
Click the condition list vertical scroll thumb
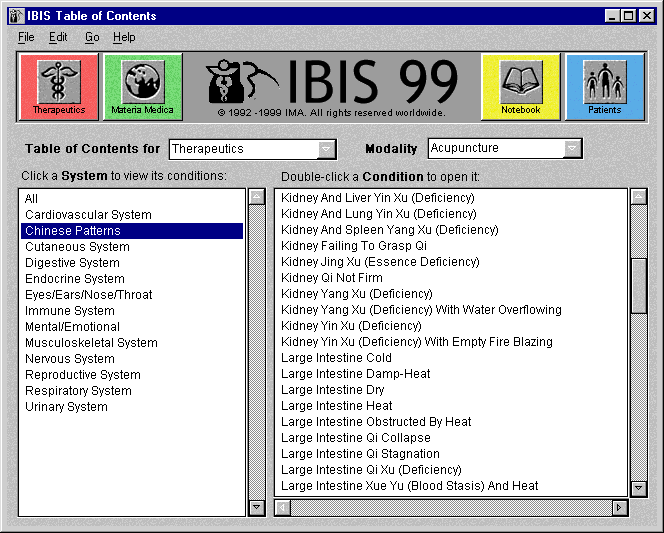(x=639, y=286)
